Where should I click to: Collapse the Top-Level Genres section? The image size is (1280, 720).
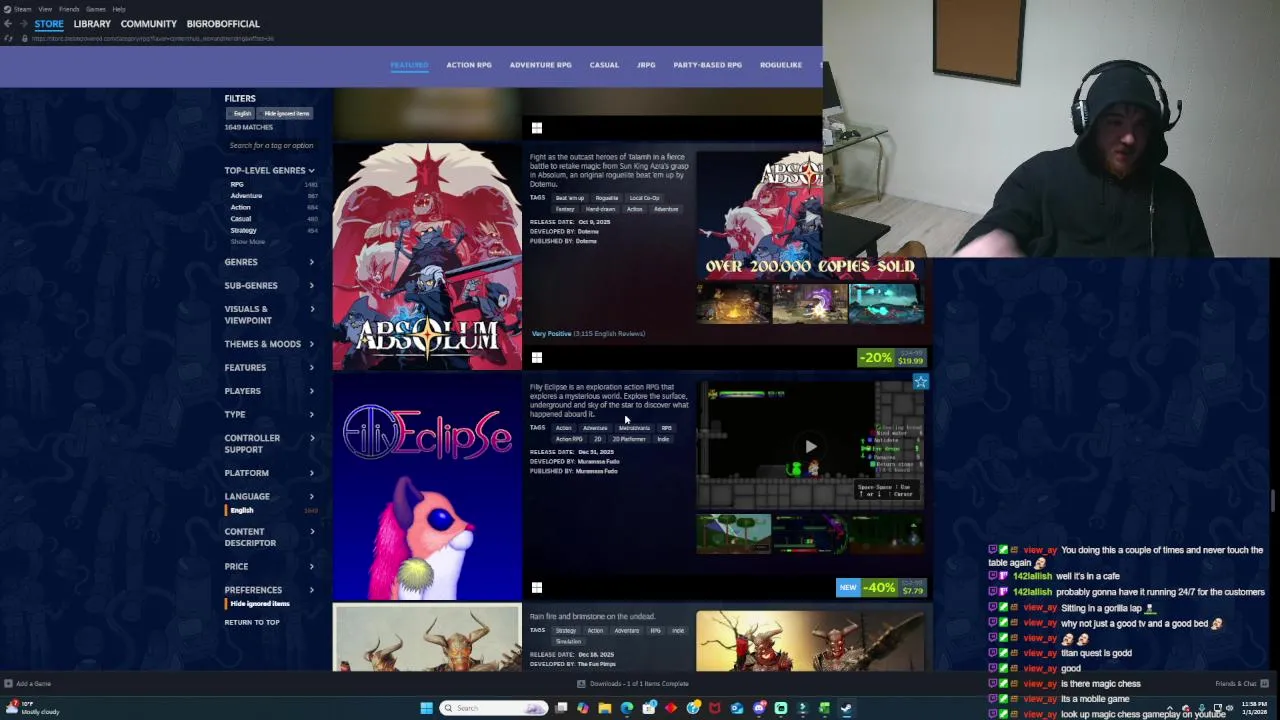point(269,171)
